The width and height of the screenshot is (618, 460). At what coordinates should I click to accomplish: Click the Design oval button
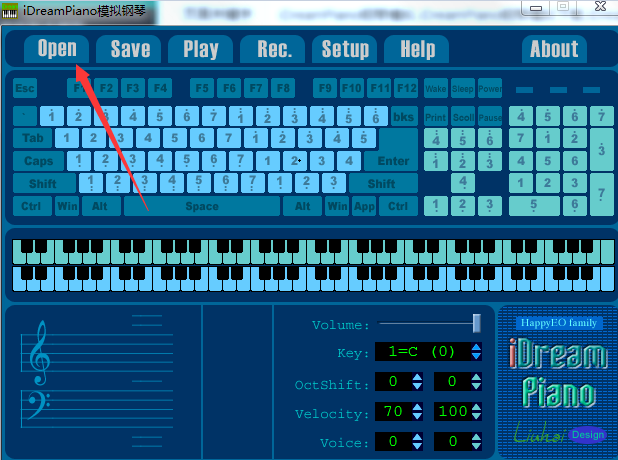[x=588, y=434]
